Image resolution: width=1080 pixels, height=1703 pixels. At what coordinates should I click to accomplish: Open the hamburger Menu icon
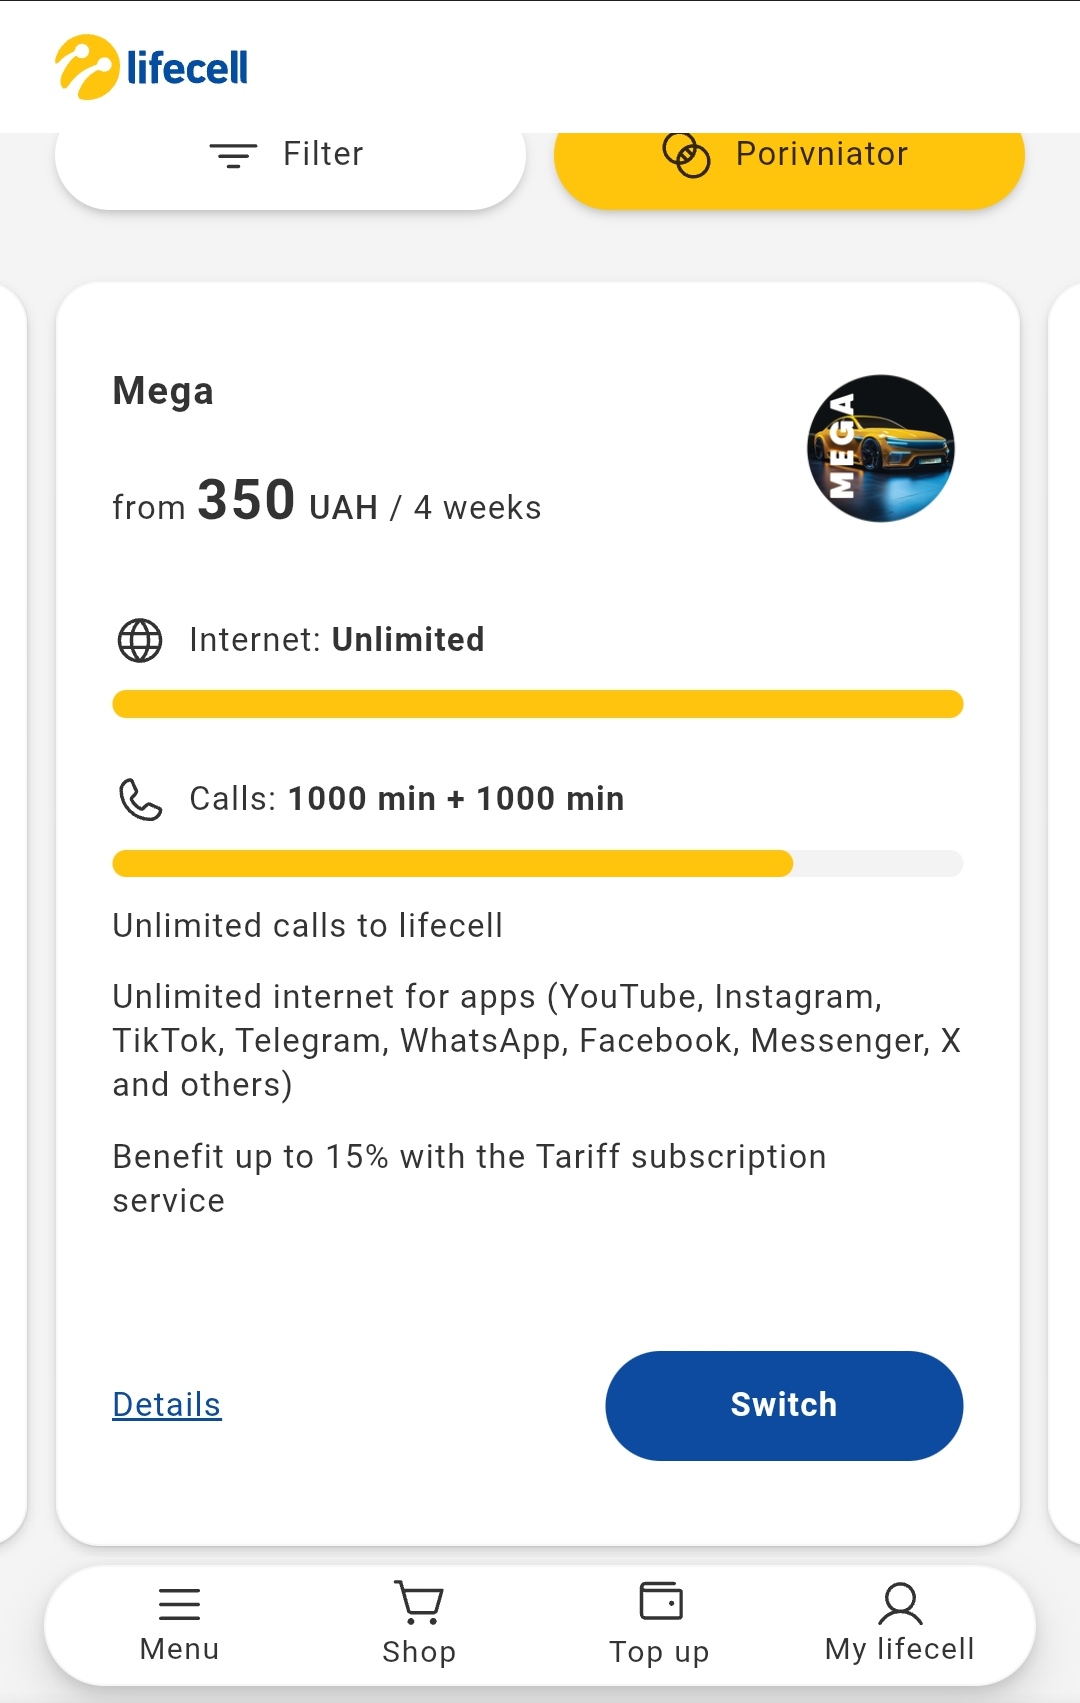pyautogui.click(x=180, y=1604)
